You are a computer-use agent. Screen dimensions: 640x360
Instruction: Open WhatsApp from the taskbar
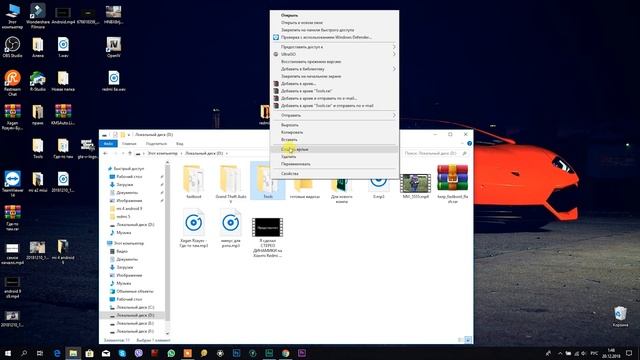tap(171, 353)
